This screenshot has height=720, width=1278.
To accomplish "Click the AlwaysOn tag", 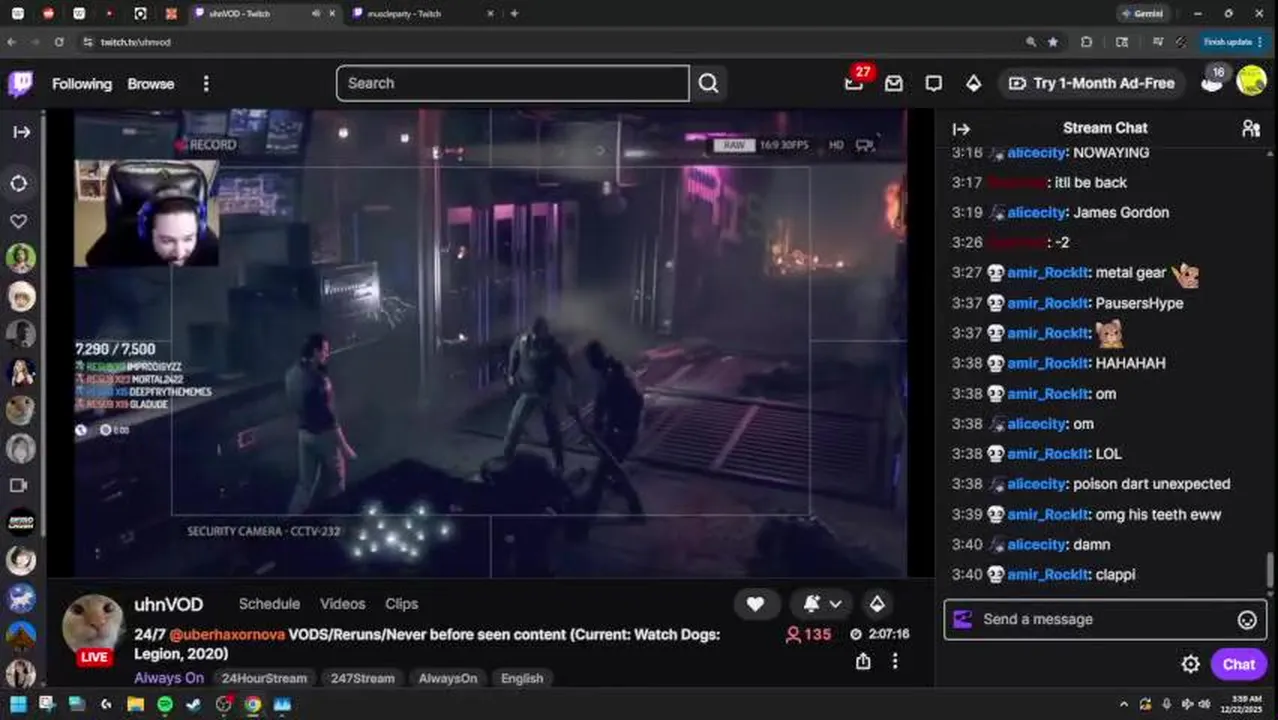I will point(448,678).
